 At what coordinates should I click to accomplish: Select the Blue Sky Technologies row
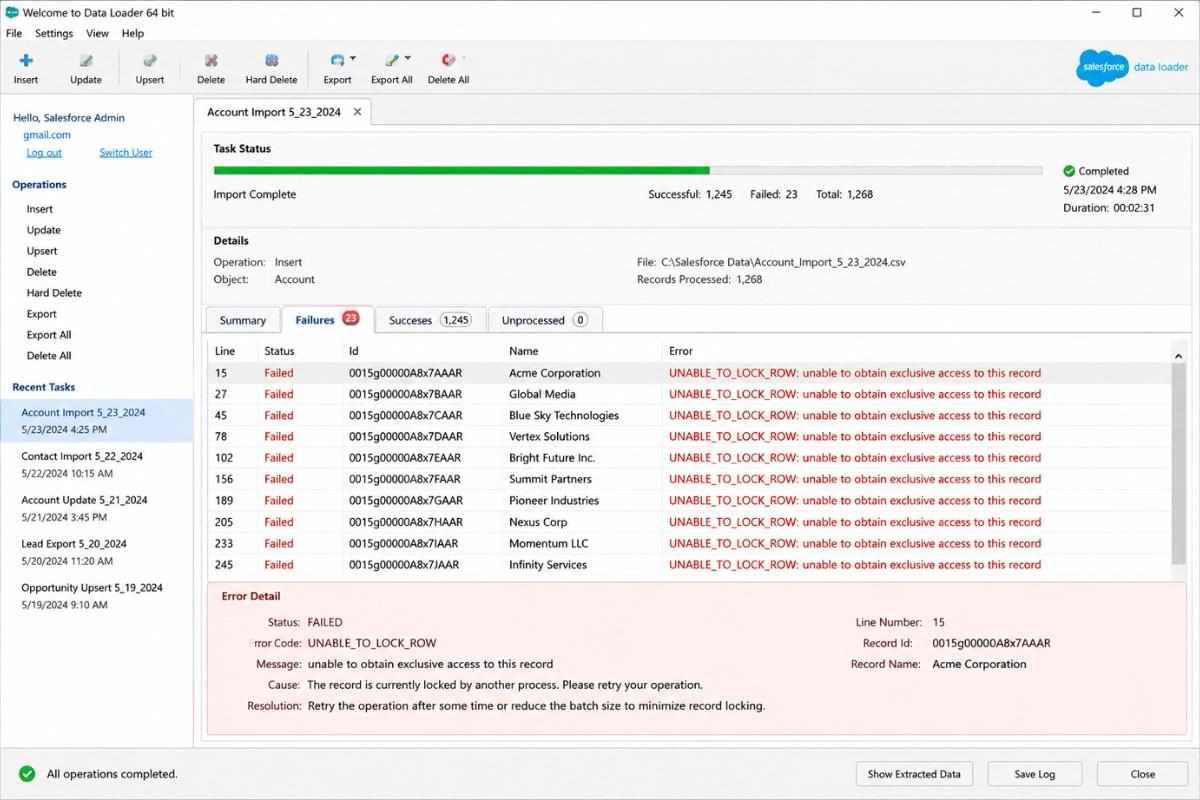(689, 415)
